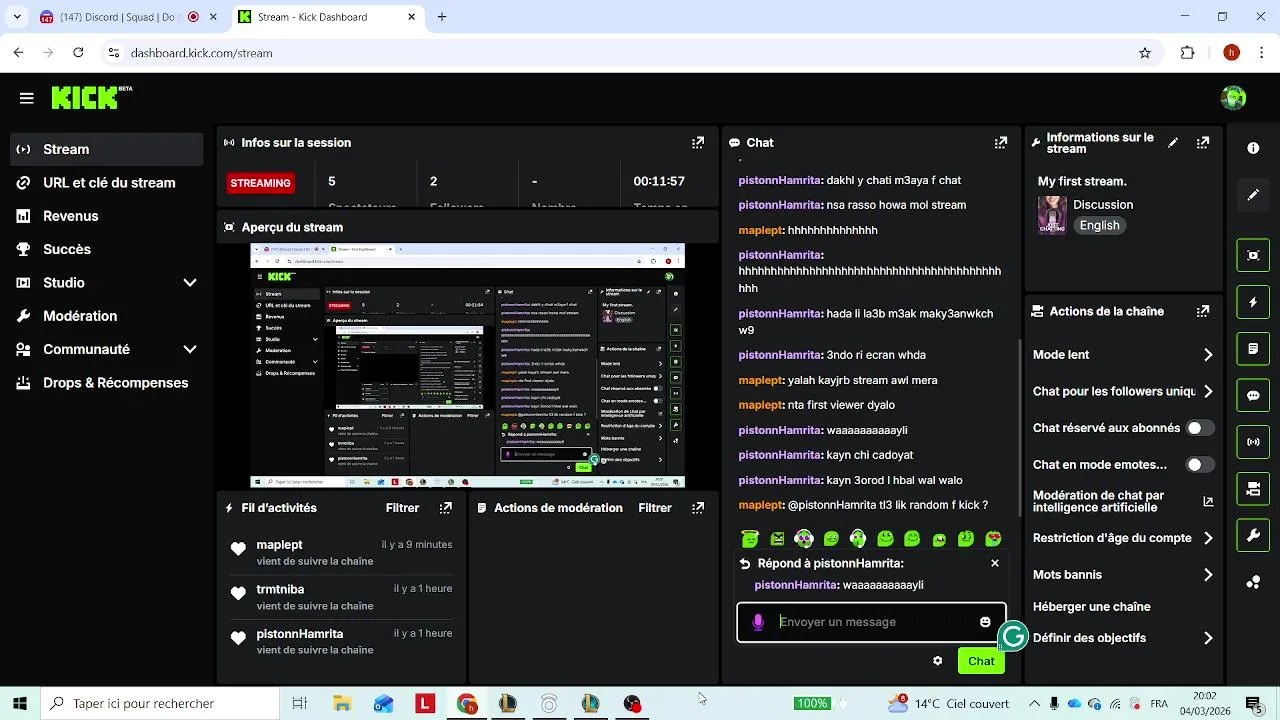Viewport: 1280px width, 720px height.
Task: Send message with green Chat button
Action: coord(981,661)
